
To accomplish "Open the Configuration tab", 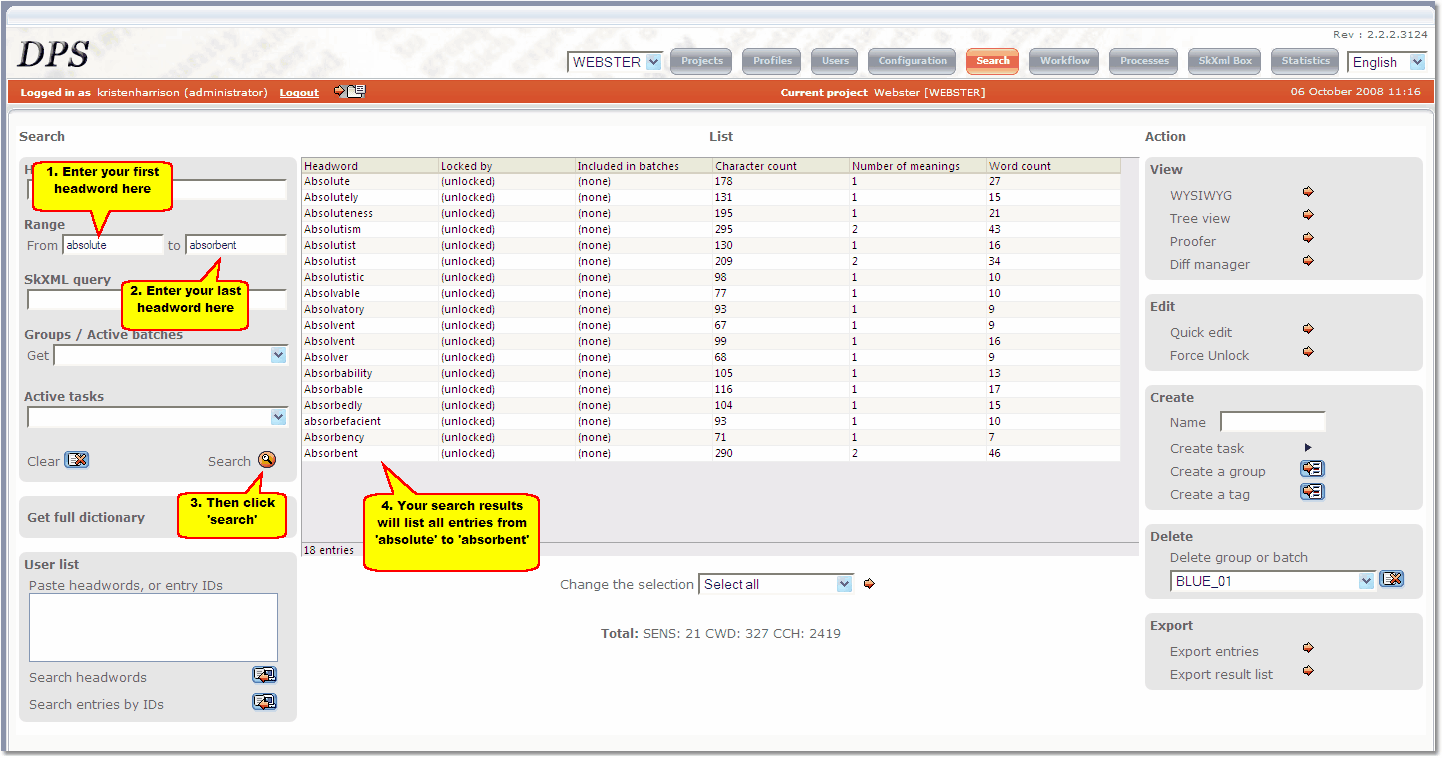I will (x=912, y=61).
